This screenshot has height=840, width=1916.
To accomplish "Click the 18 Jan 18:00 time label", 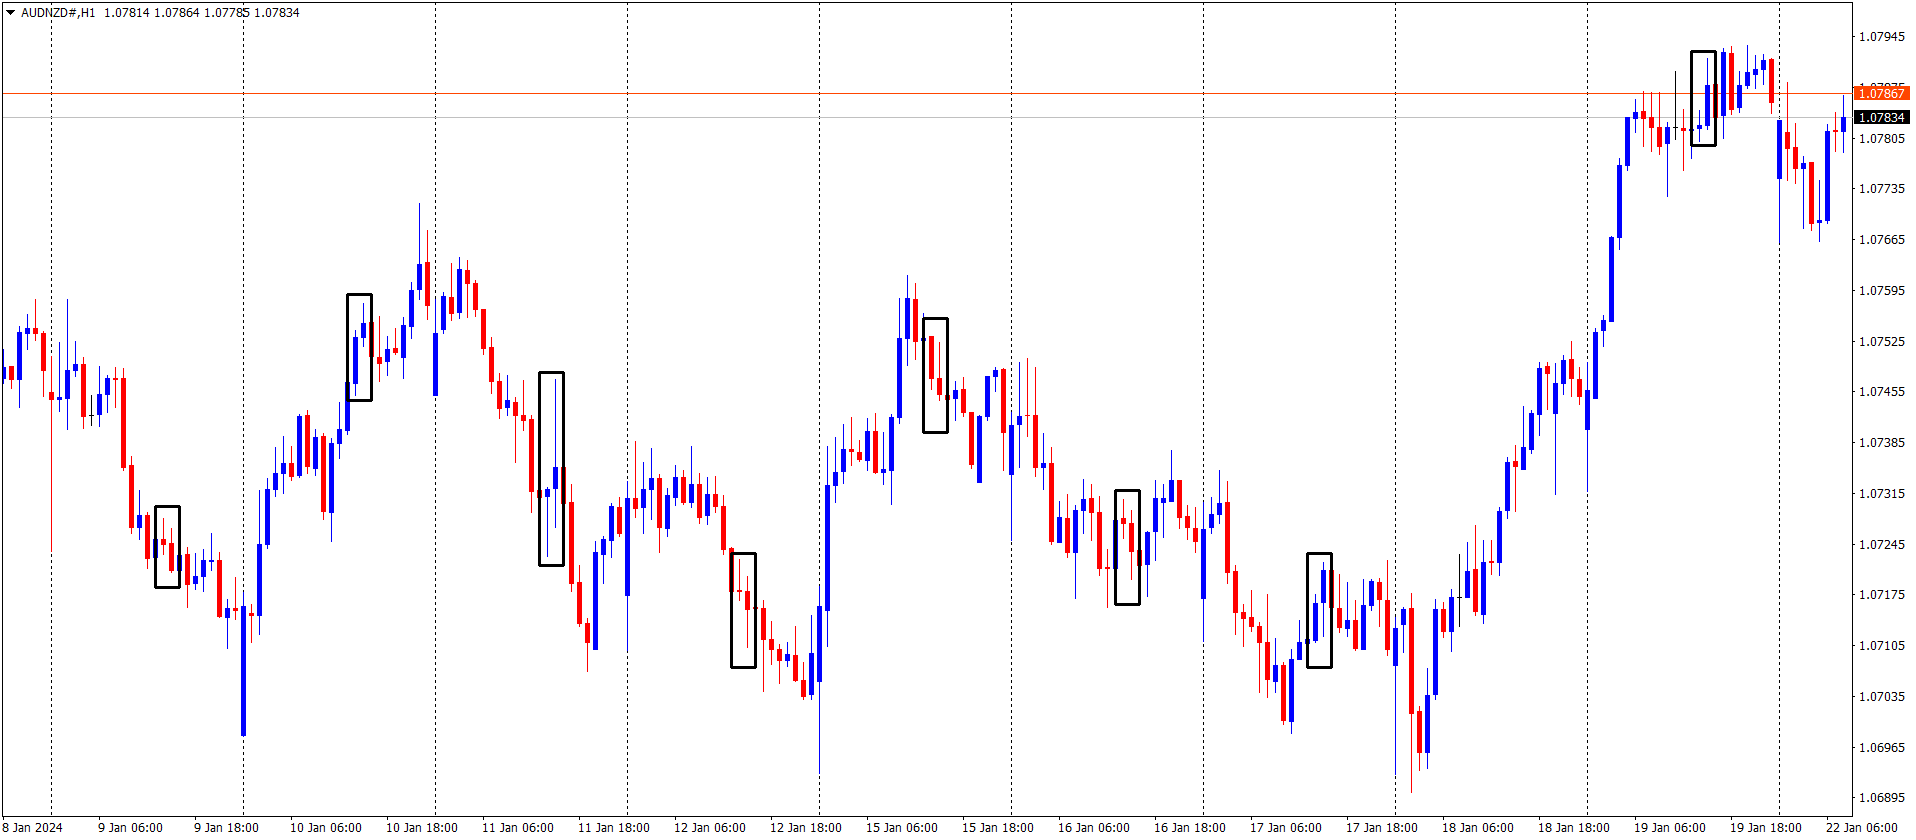I will [x=1574, y=828].
